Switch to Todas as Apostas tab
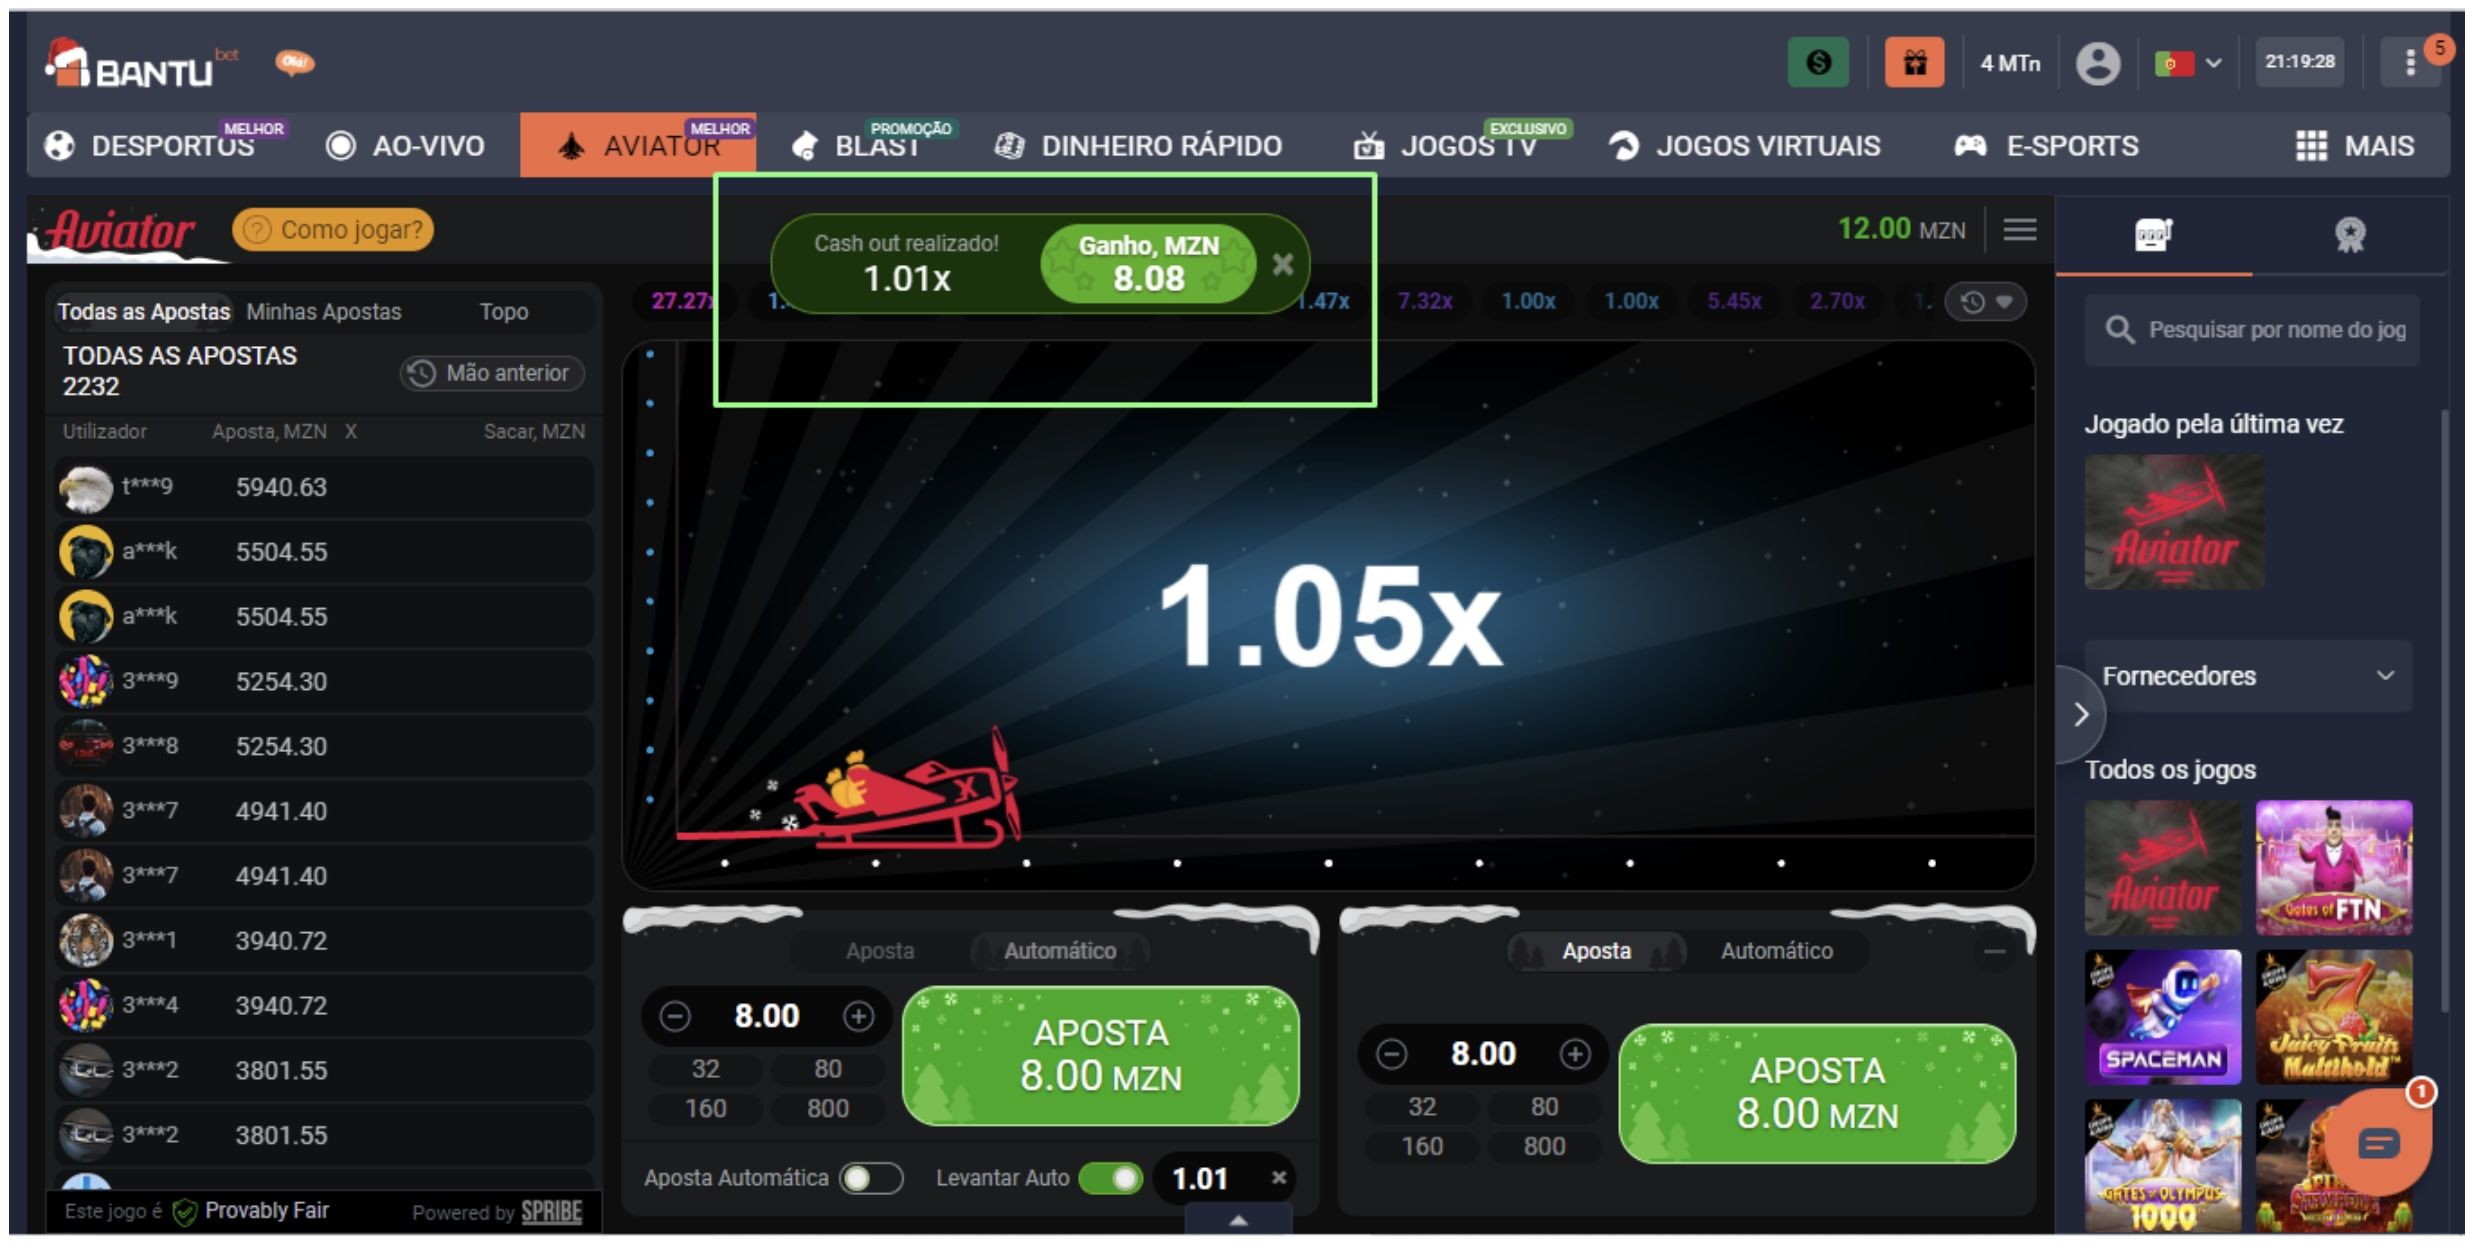 [144, 312]
